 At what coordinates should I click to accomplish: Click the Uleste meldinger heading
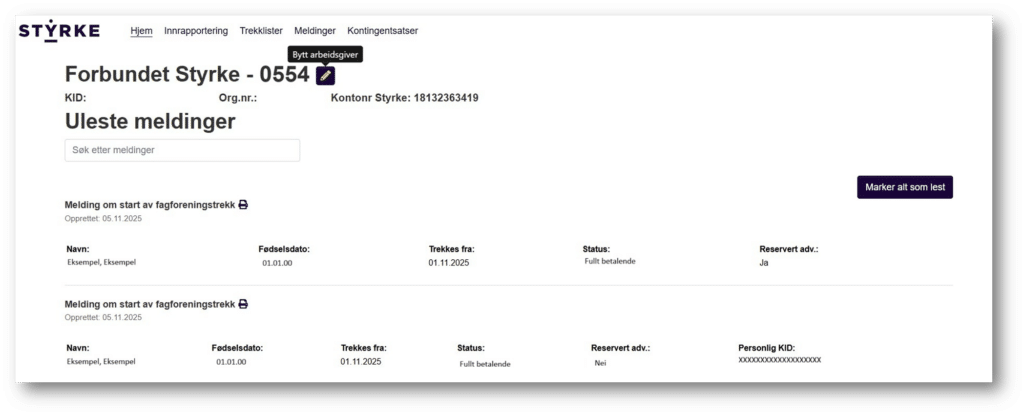[150, 122]
